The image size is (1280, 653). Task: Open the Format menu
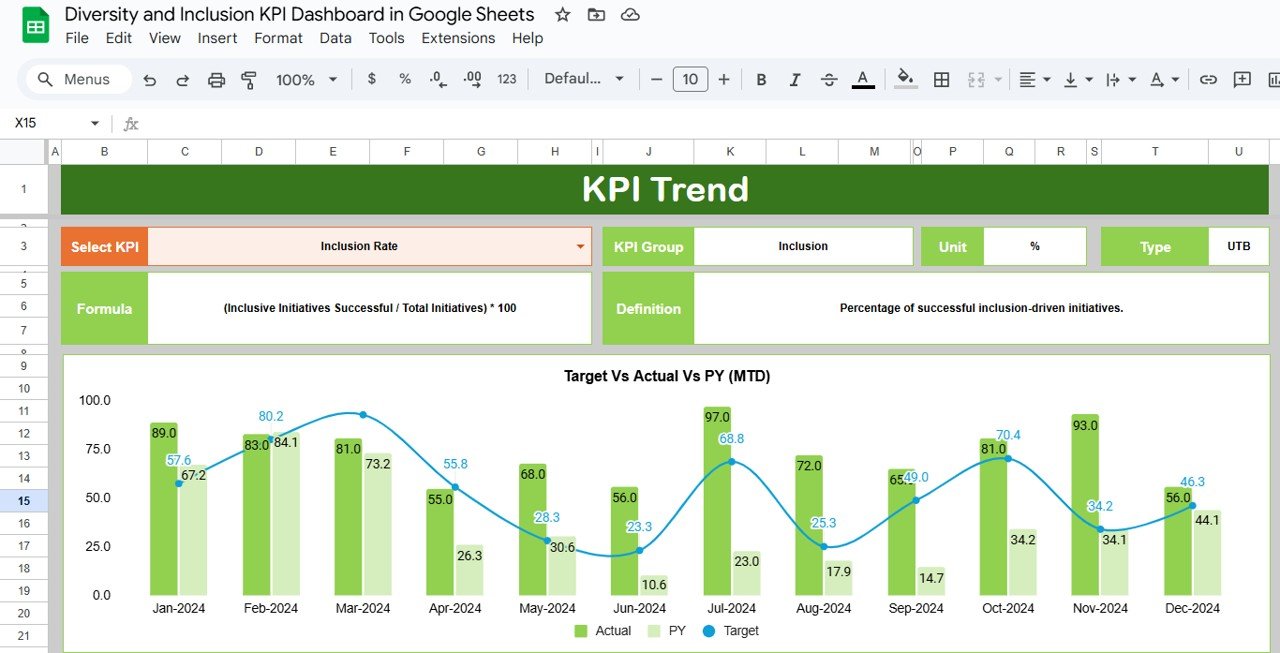(278, 38)
